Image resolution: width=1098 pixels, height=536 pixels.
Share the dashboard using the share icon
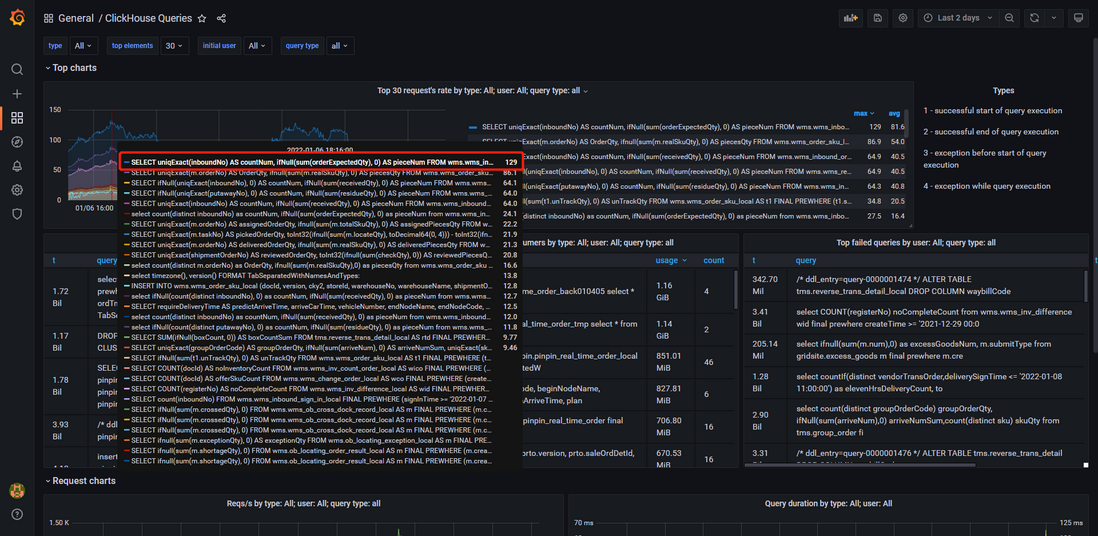point(222,18)
